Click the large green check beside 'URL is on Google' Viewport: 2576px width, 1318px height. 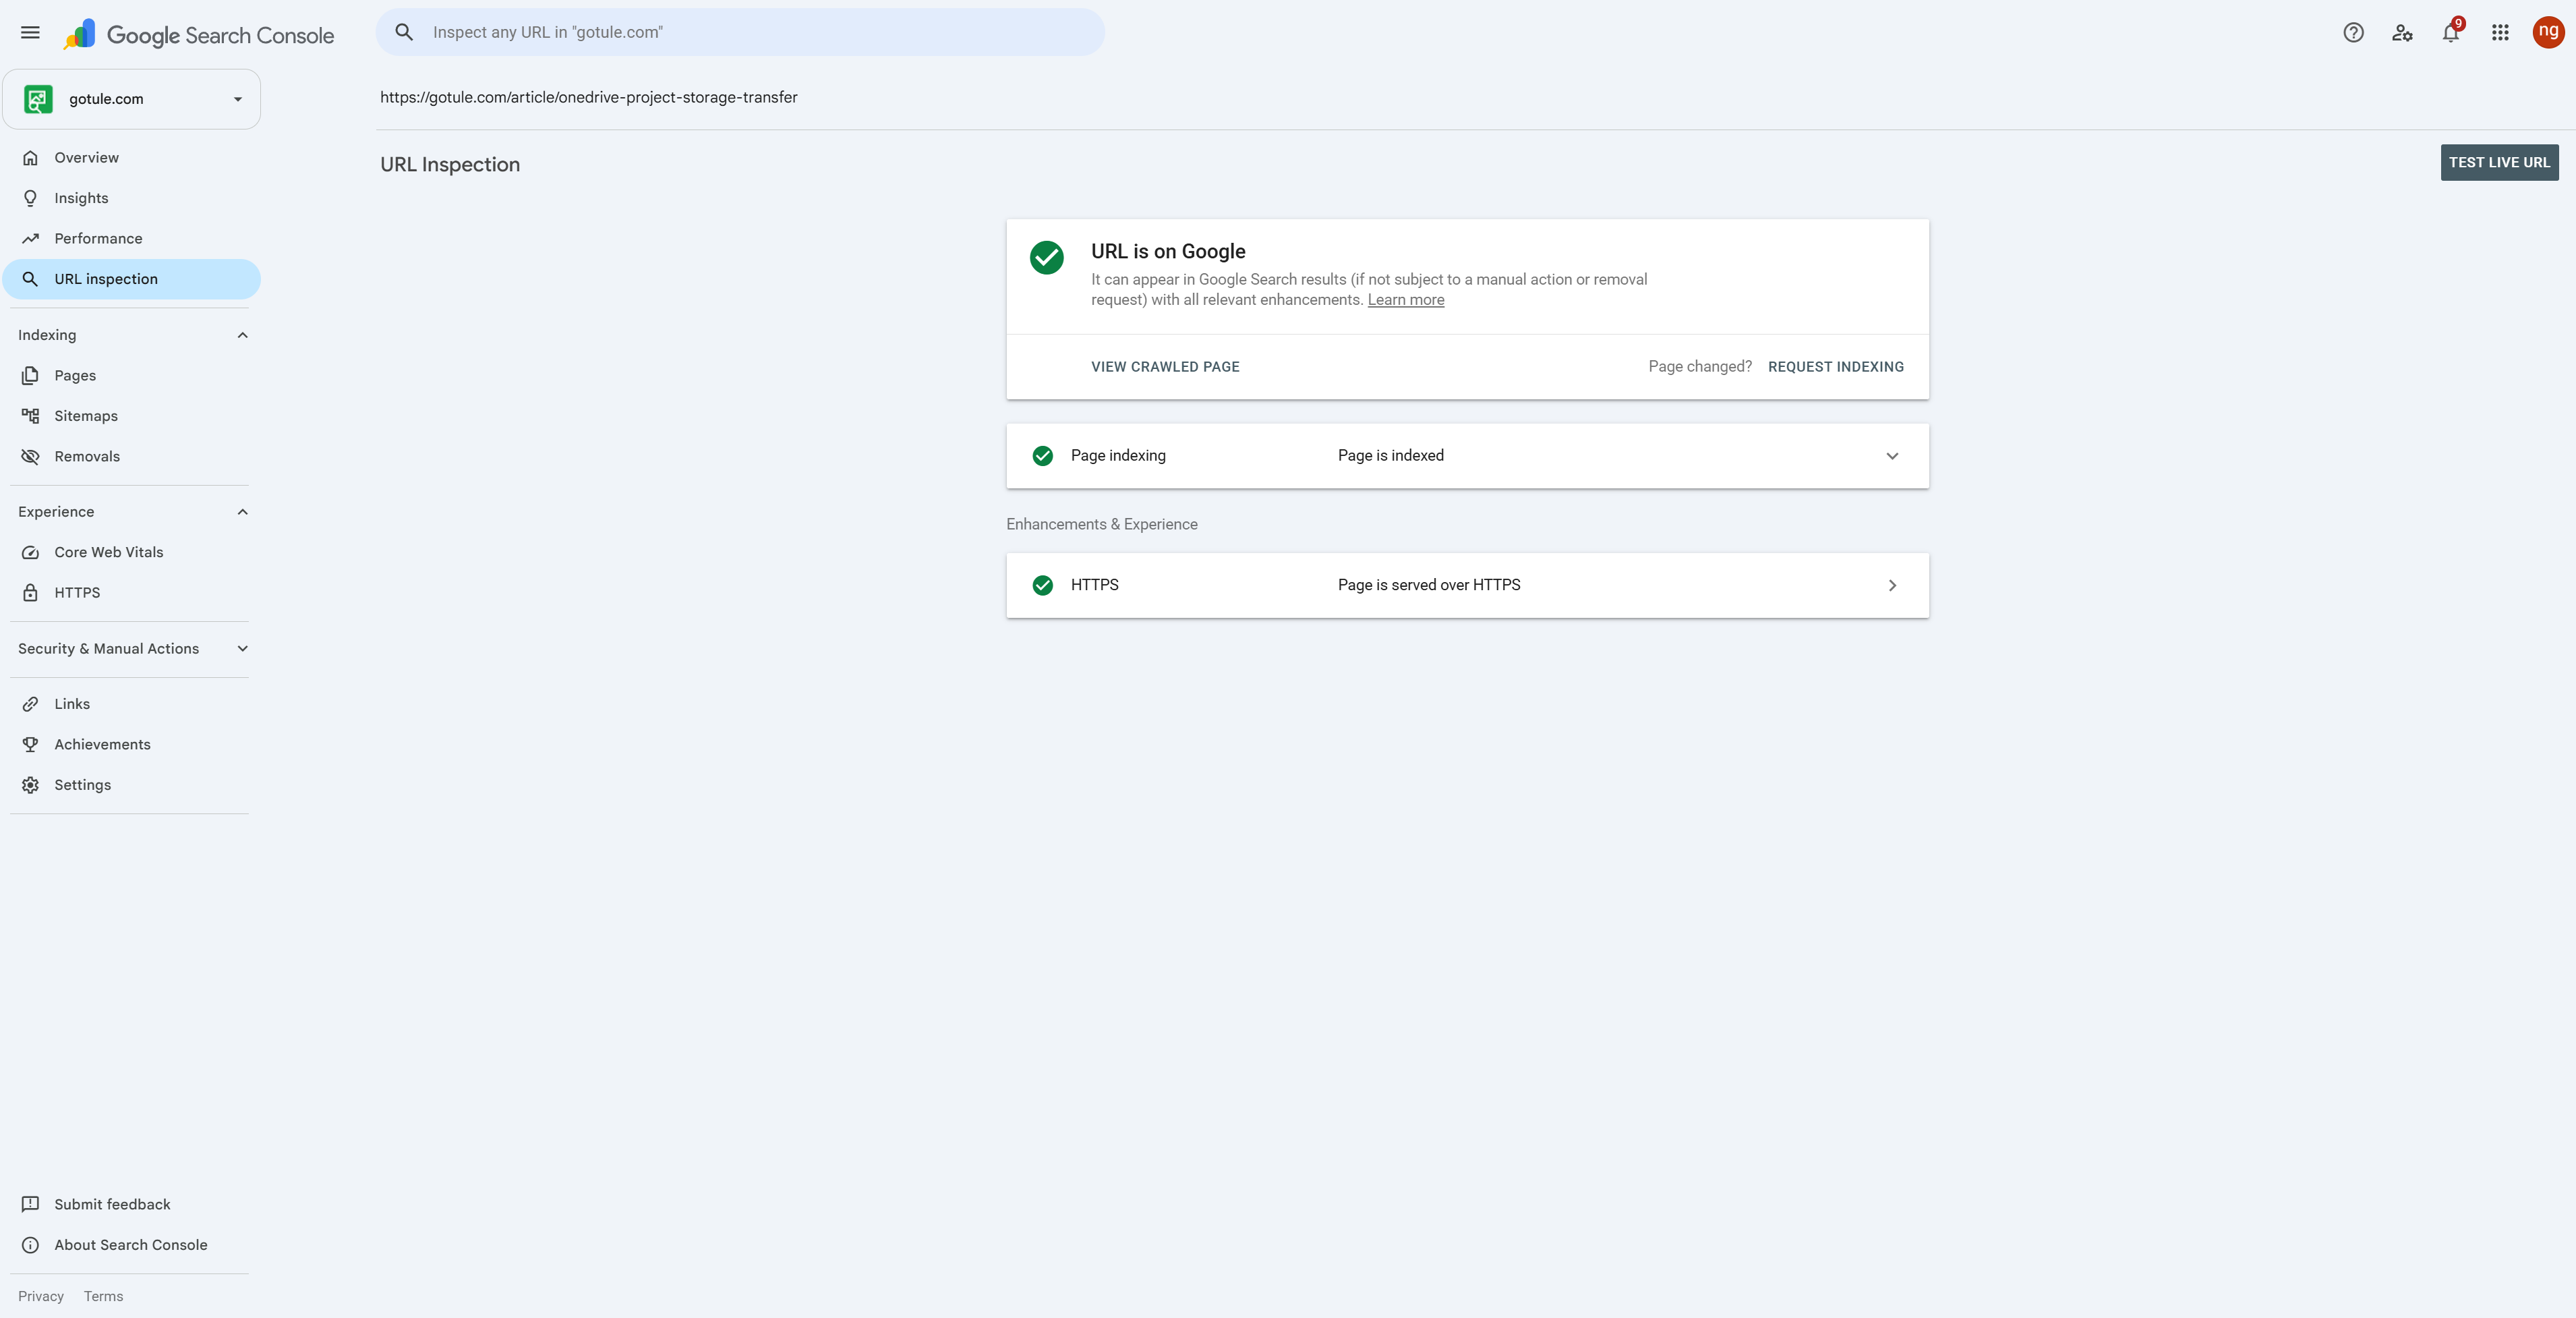pos(1046,258)
